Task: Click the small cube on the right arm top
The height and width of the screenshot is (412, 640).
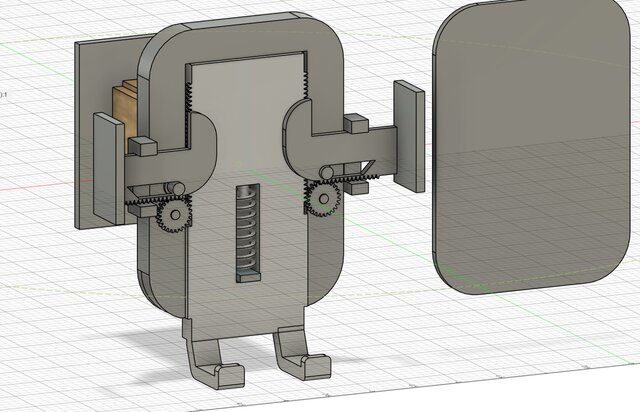Action: click(x=356, y=124)
